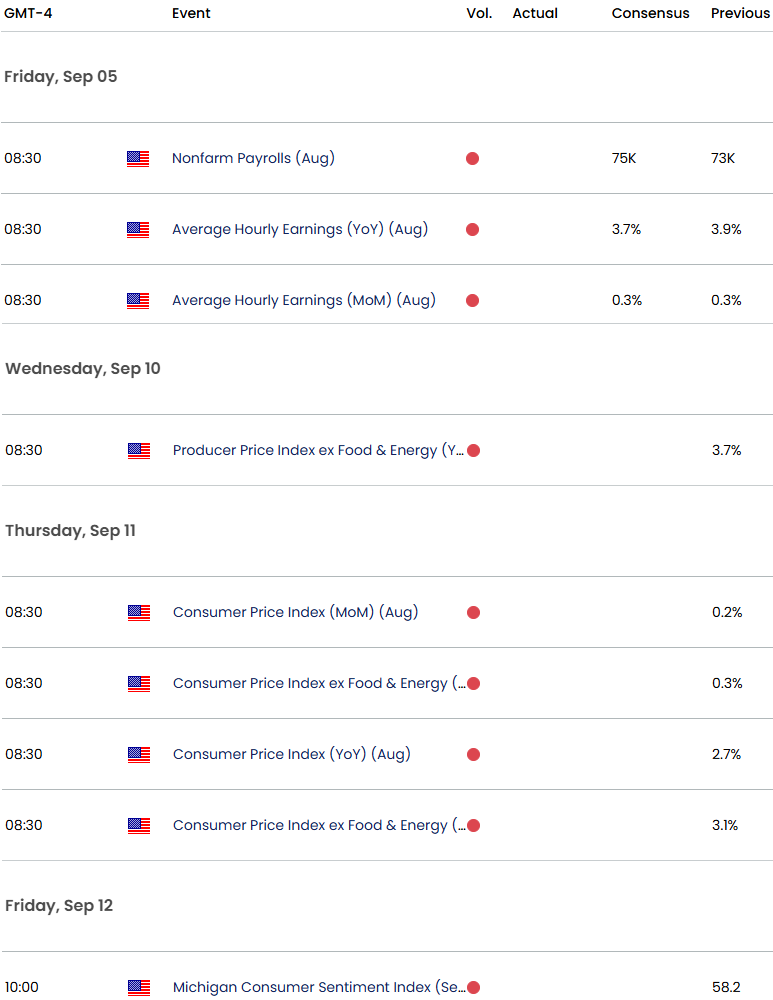Click the Event column header
This screenshot has height=1000, width=773.
point(191,14)
